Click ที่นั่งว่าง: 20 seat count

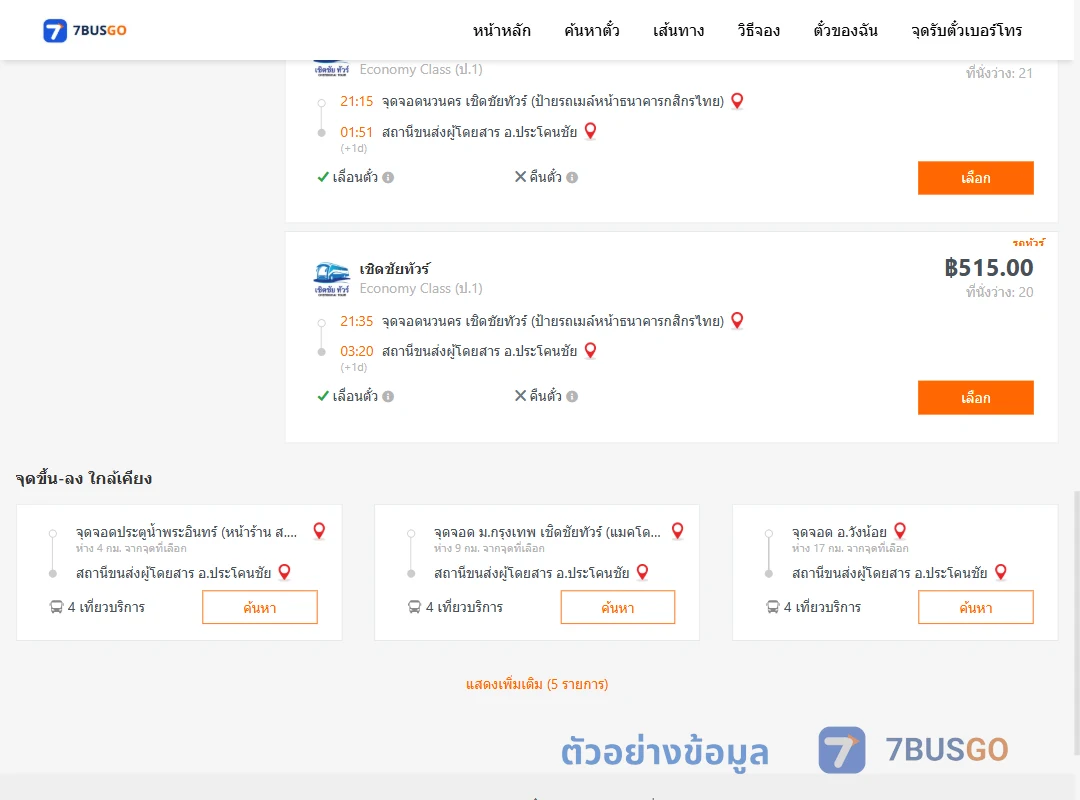point(999,292)
